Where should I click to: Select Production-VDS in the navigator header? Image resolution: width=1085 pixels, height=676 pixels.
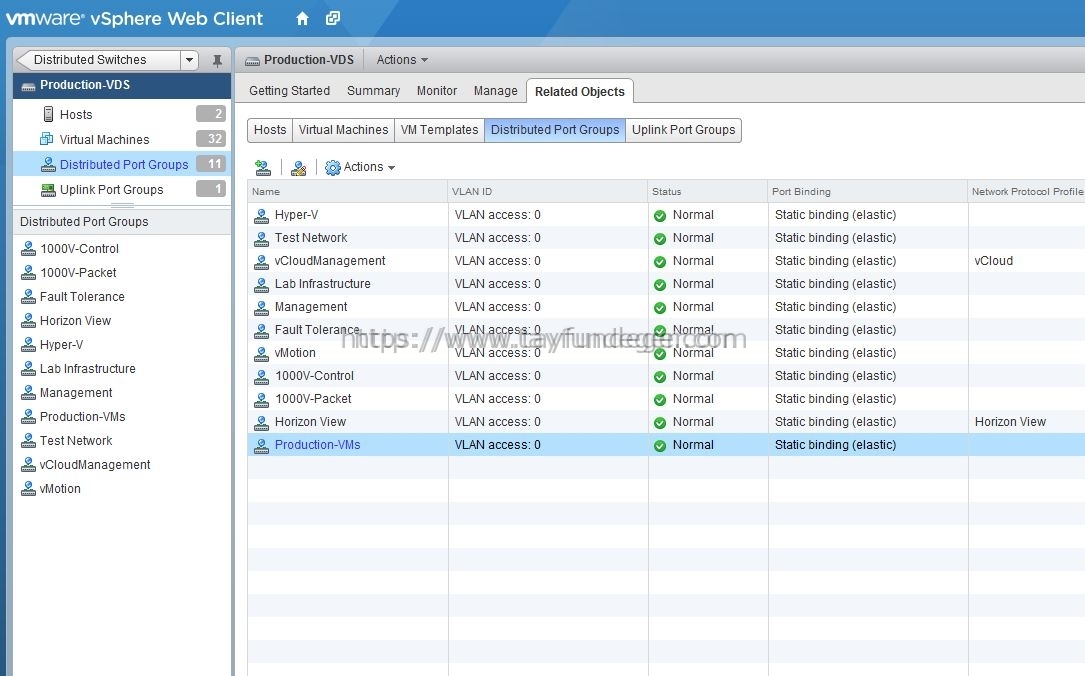click(122, 85)
